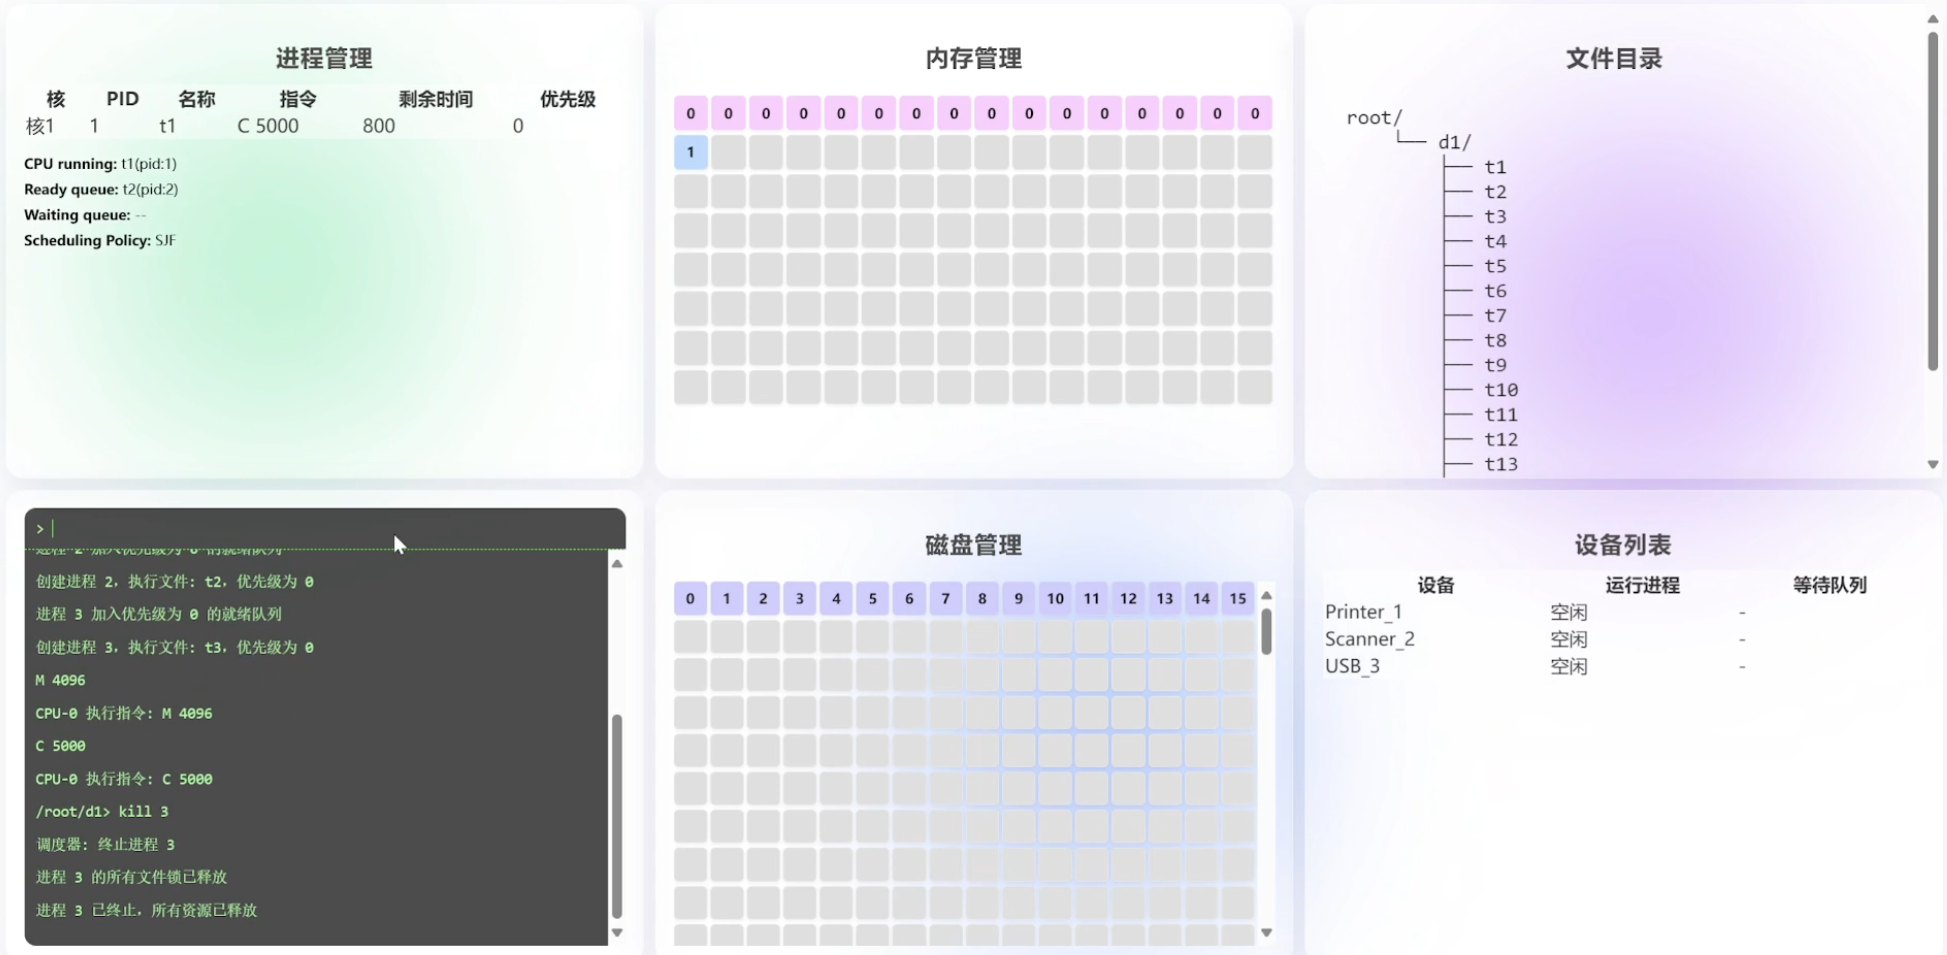Click page scrollbar down arrow at right
Viewport: 1947px width, 955px height.
point(1932,464)
